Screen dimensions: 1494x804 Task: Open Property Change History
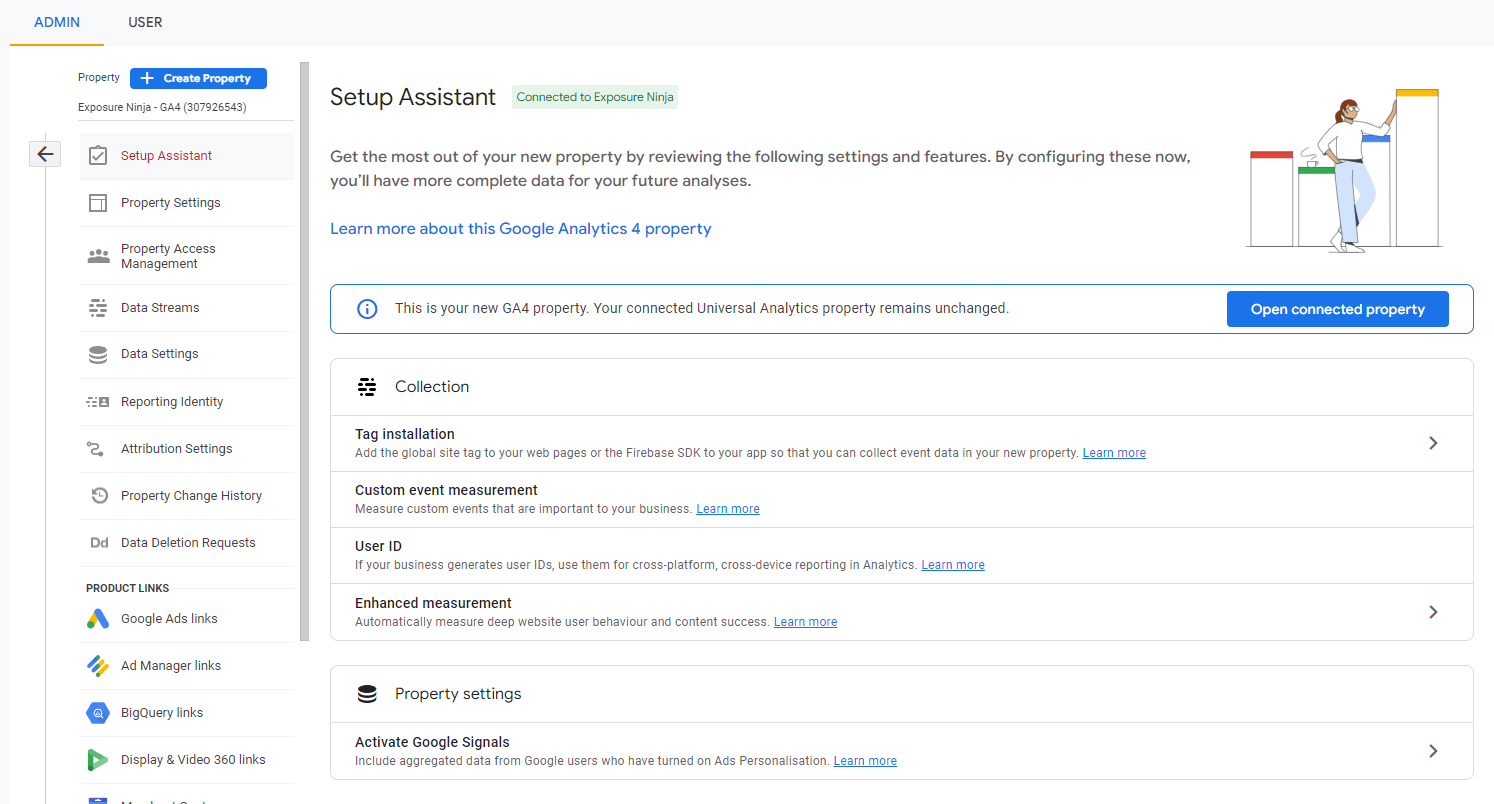point(187,496)
